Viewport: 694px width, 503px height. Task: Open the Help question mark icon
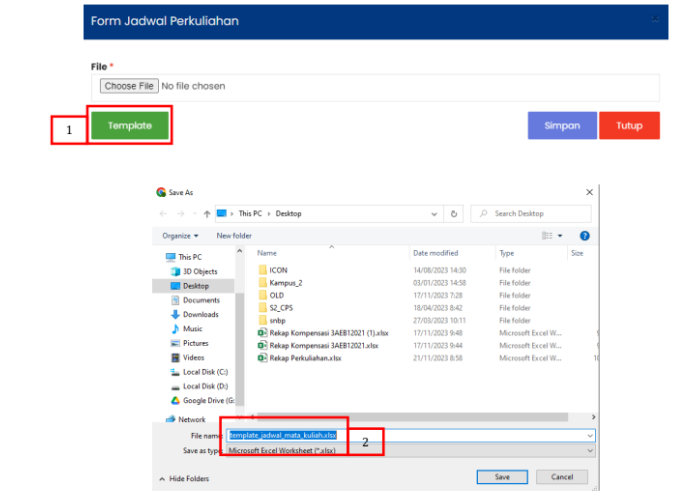point(584,235)
